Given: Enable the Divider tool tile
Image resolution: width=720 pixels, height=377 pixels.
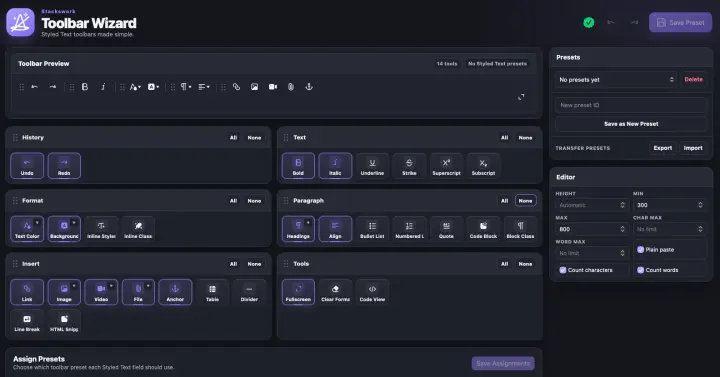Looking at the screenshot, I should (249, 292).
